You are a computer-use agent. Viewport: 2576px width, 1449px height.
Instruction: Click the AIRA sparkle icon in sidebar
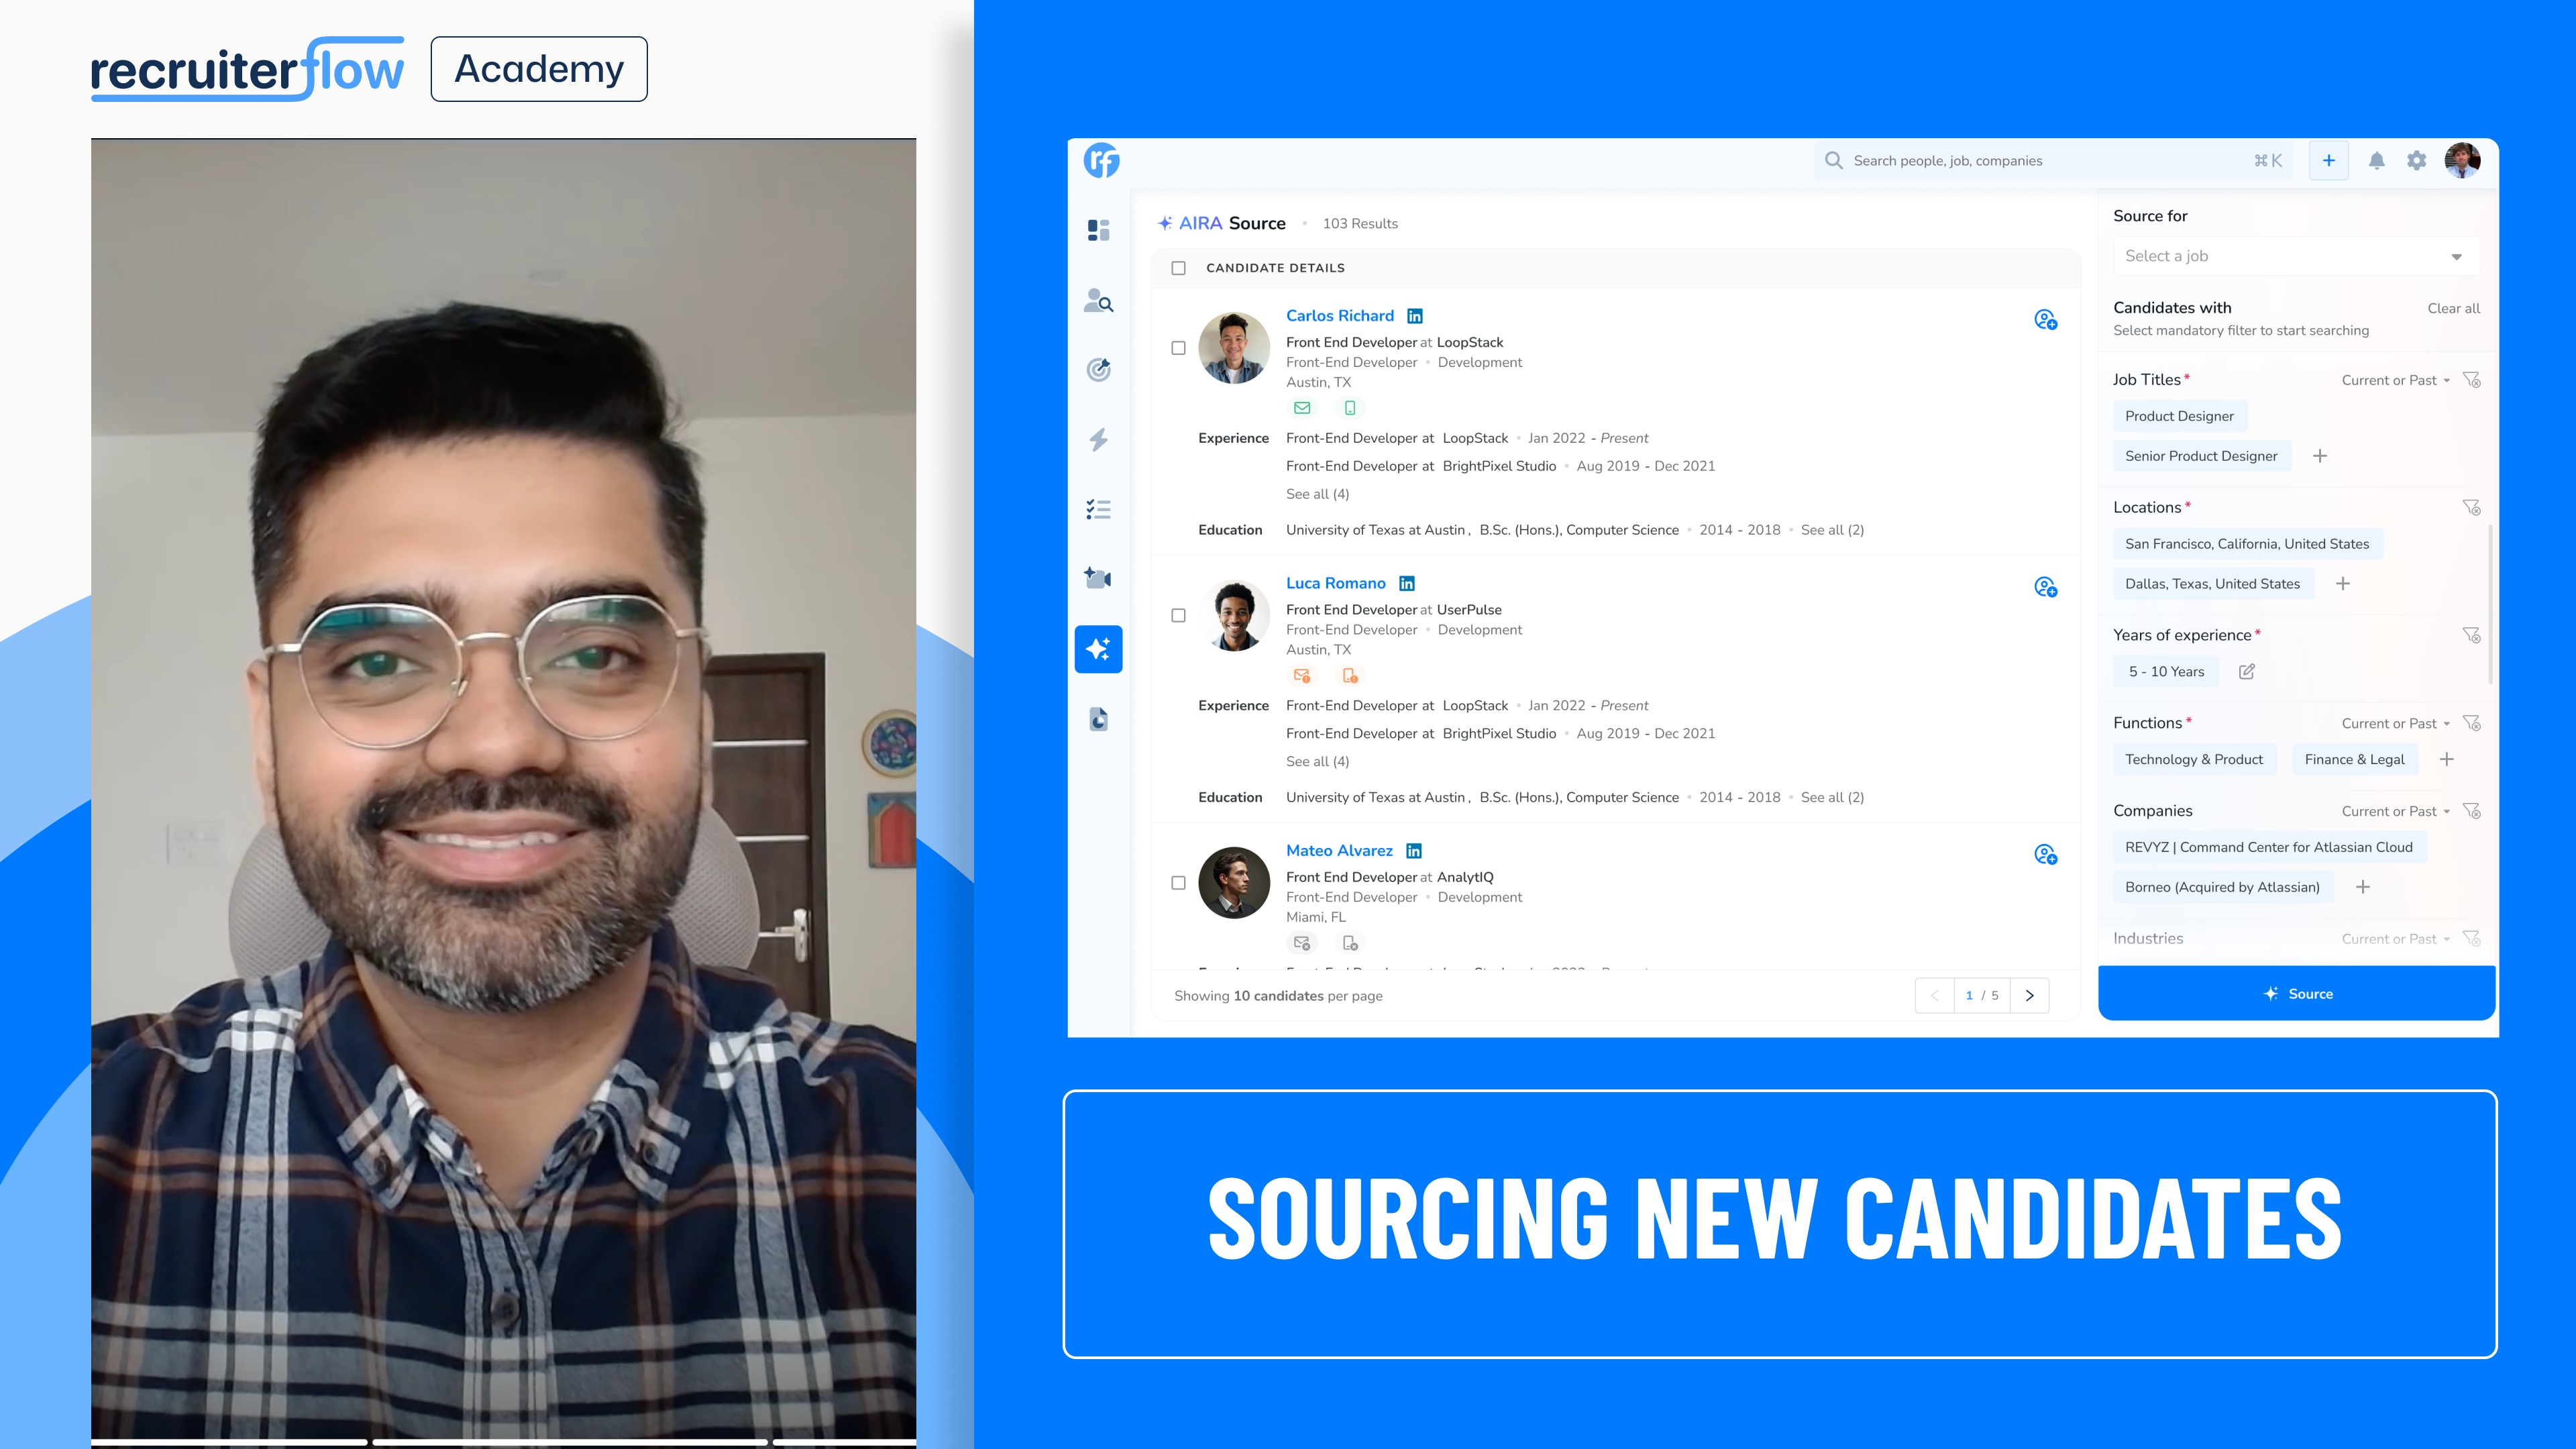coord(1098,649)
